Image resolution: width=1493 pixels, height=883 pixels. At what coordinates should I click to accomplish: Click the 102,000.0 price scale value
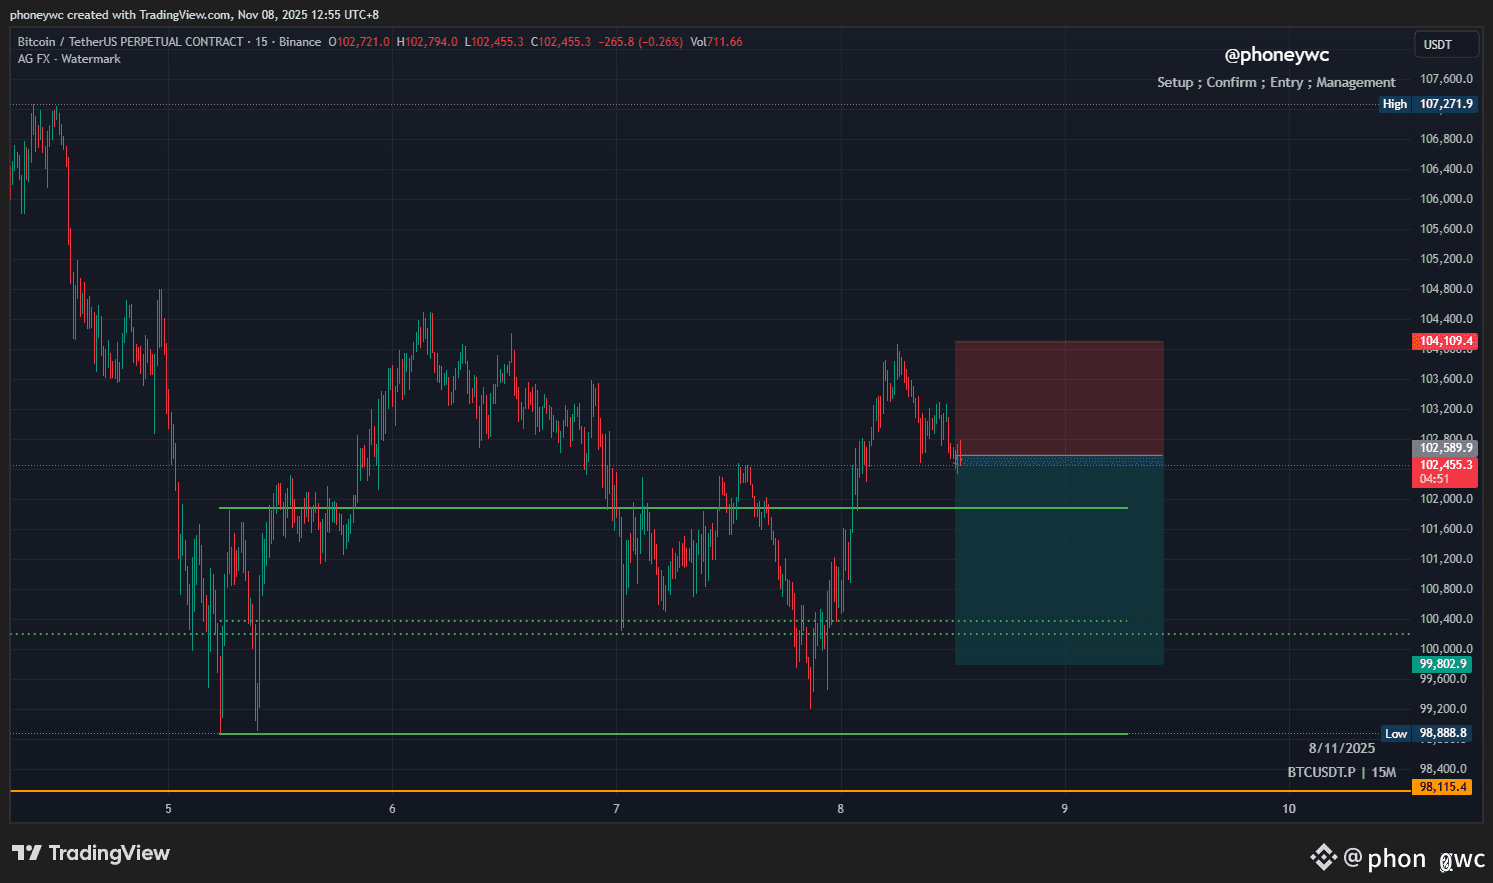1446,499
